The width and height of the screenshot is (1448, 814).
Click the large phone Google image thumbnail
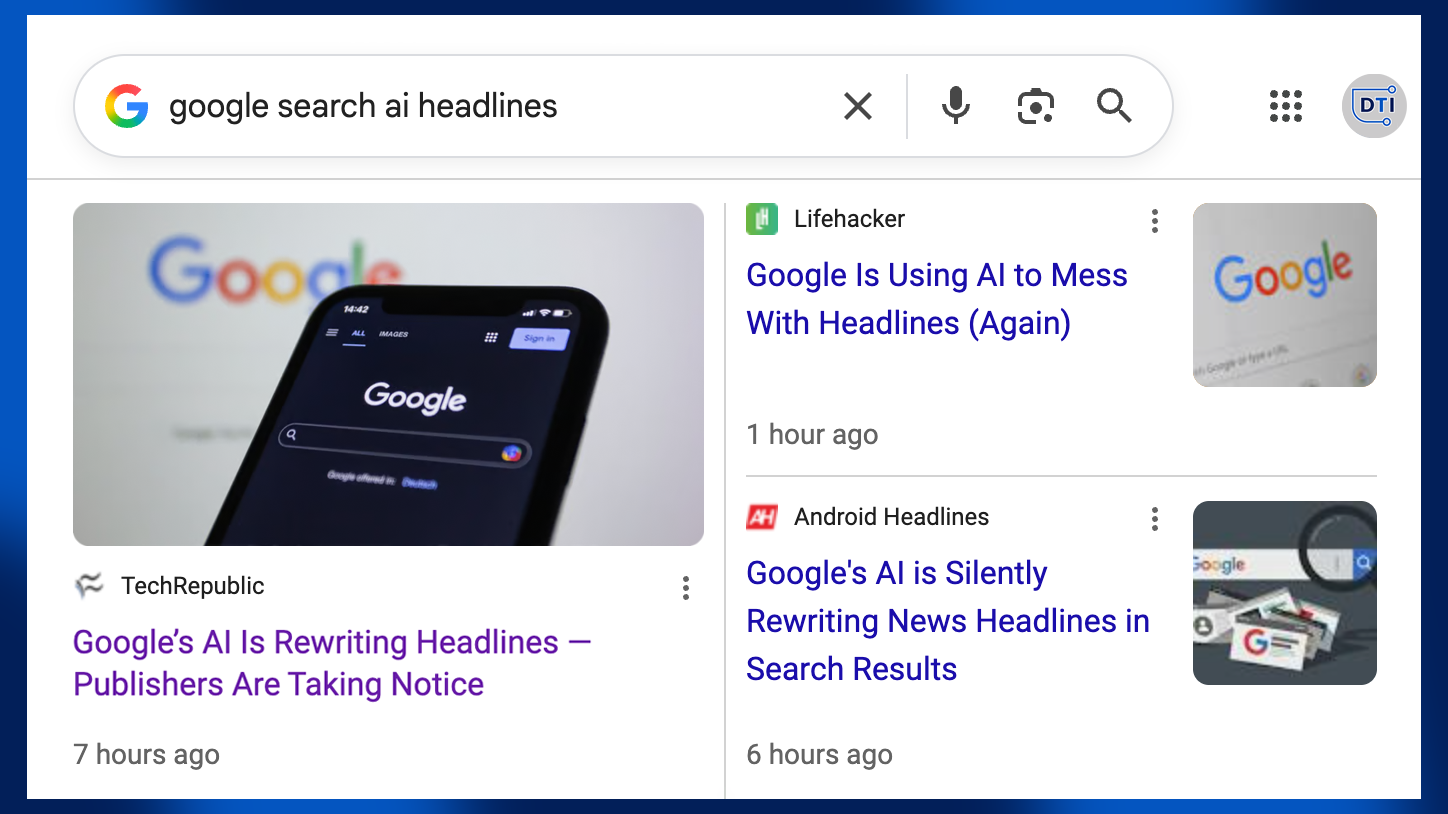tap(388, 374)
